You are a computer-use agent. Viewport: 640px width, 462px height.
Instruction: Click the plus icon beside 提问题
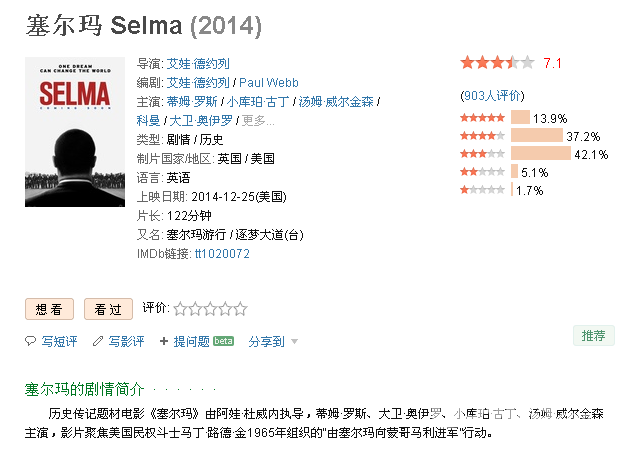(x=164, y=341)
